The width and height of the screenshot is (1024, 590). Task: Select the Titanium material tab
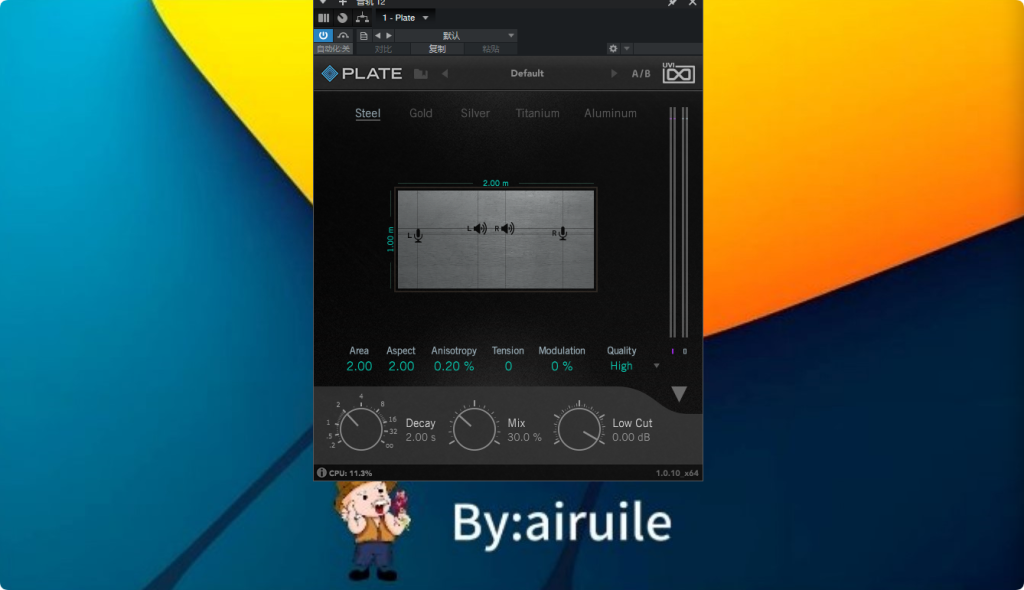[537, 113]
